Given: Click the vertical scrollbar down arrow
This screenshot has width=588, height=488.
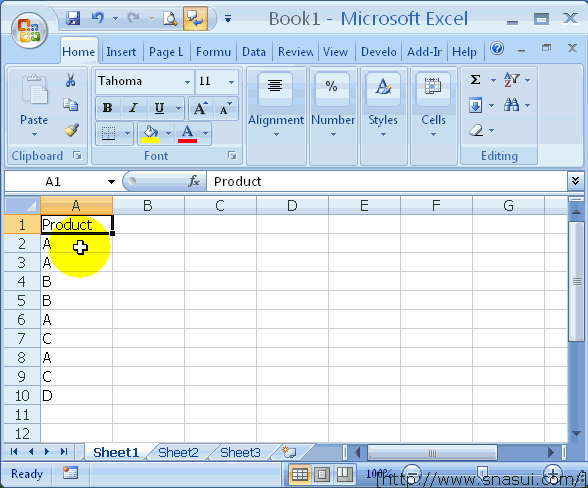Looking at the screenshot, I should 576,434.
